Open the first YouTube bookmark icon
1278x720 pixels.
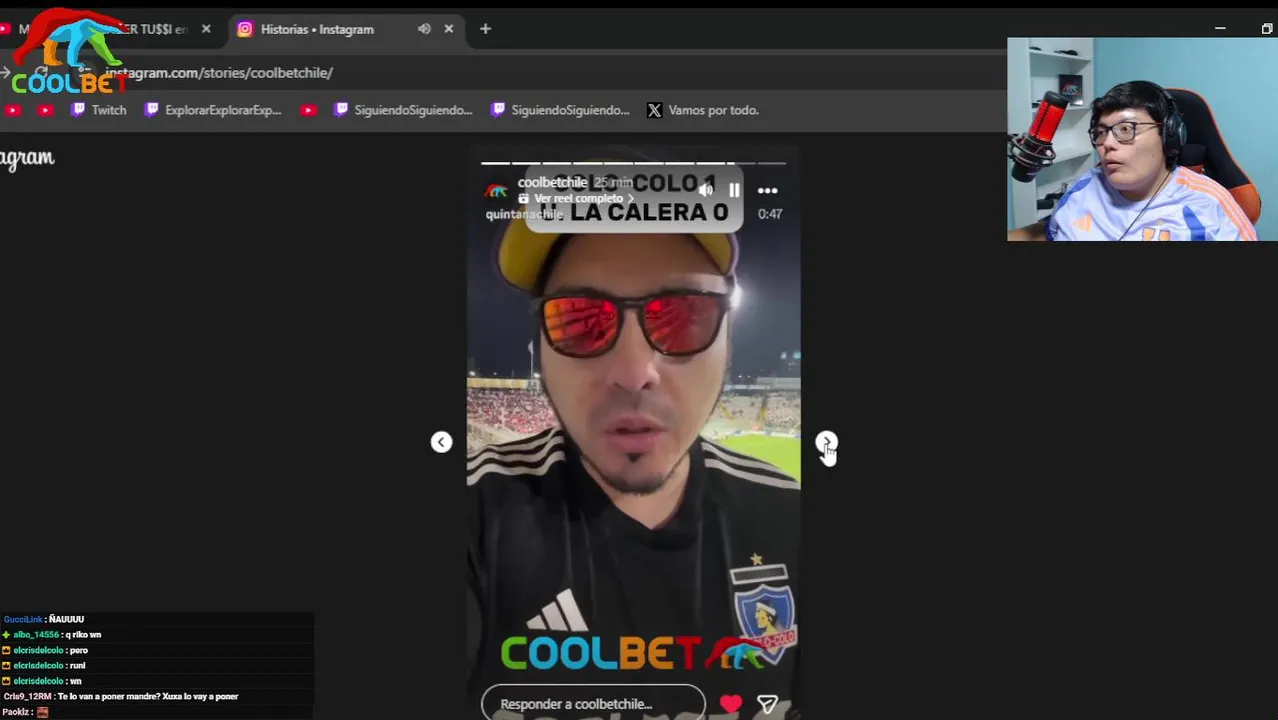(13, 110)
